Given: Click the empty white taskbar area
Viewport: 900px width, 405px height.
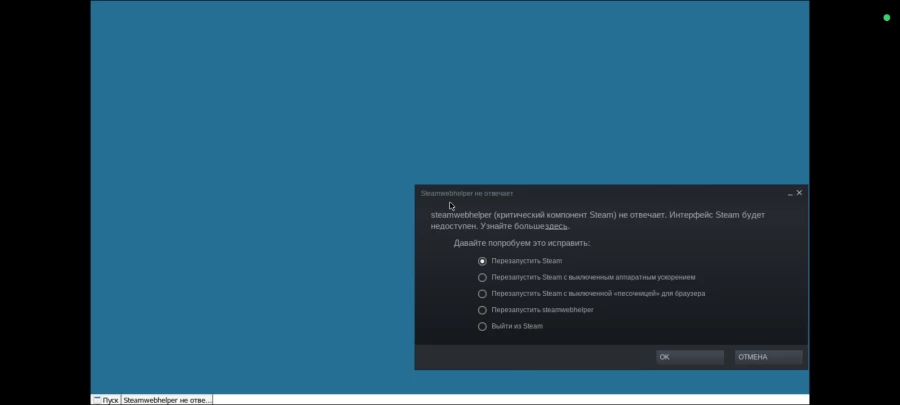Looking at the screenshot, I should tap(500, 399).
